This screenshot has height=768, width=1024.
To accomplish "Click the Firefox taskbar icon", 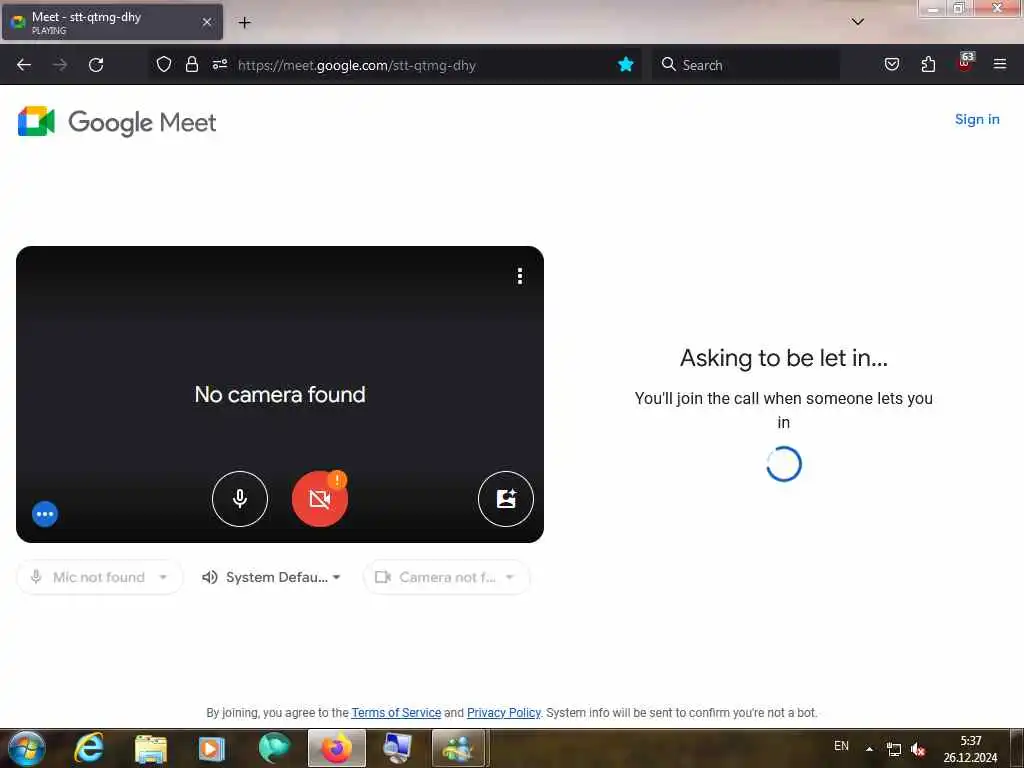I will [337, 748].
